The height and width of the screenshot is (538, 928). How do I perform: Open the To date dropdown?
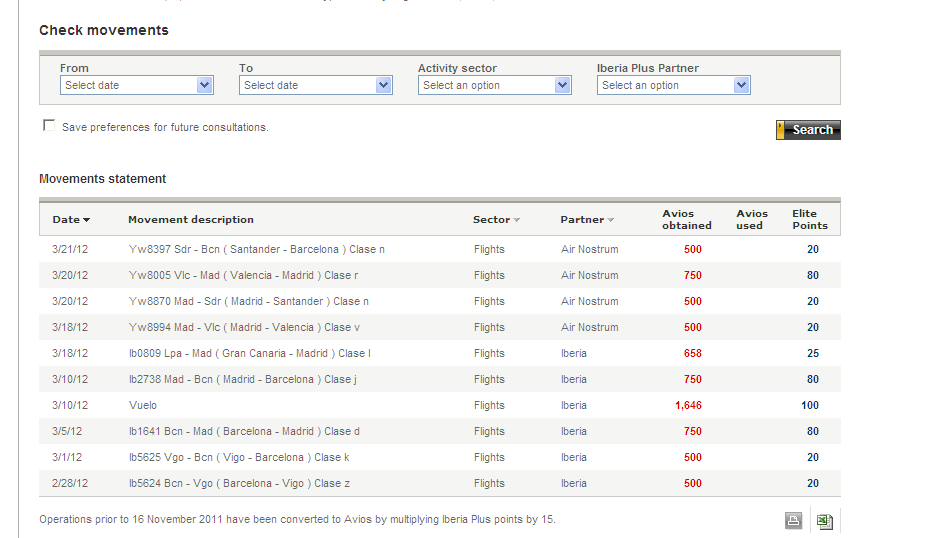pos(384,86)
